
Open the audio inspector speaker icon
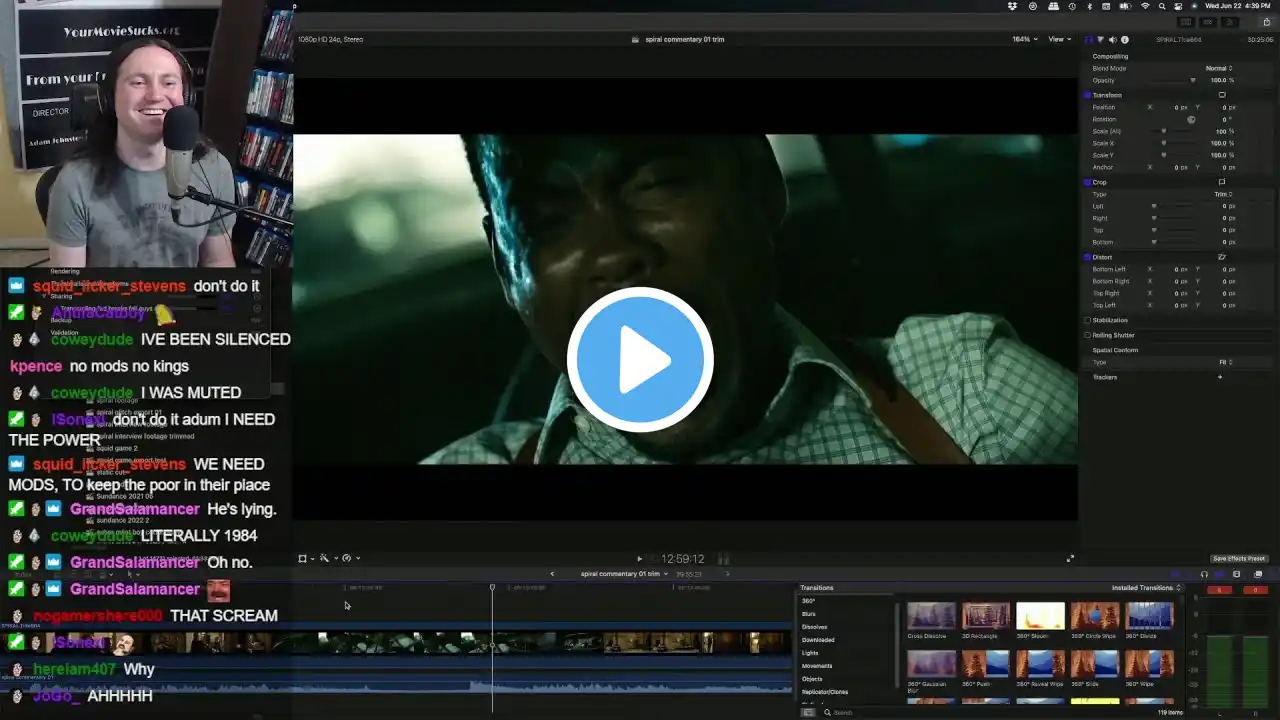1112,40
